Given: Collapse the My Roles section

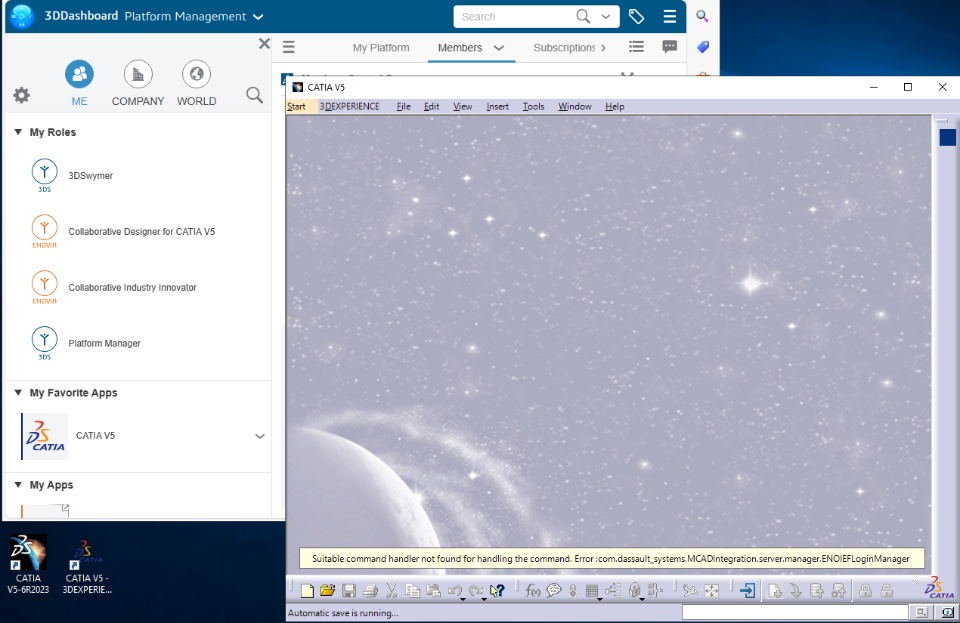Looking at the screenshot, I should click(x=18, y=132).
